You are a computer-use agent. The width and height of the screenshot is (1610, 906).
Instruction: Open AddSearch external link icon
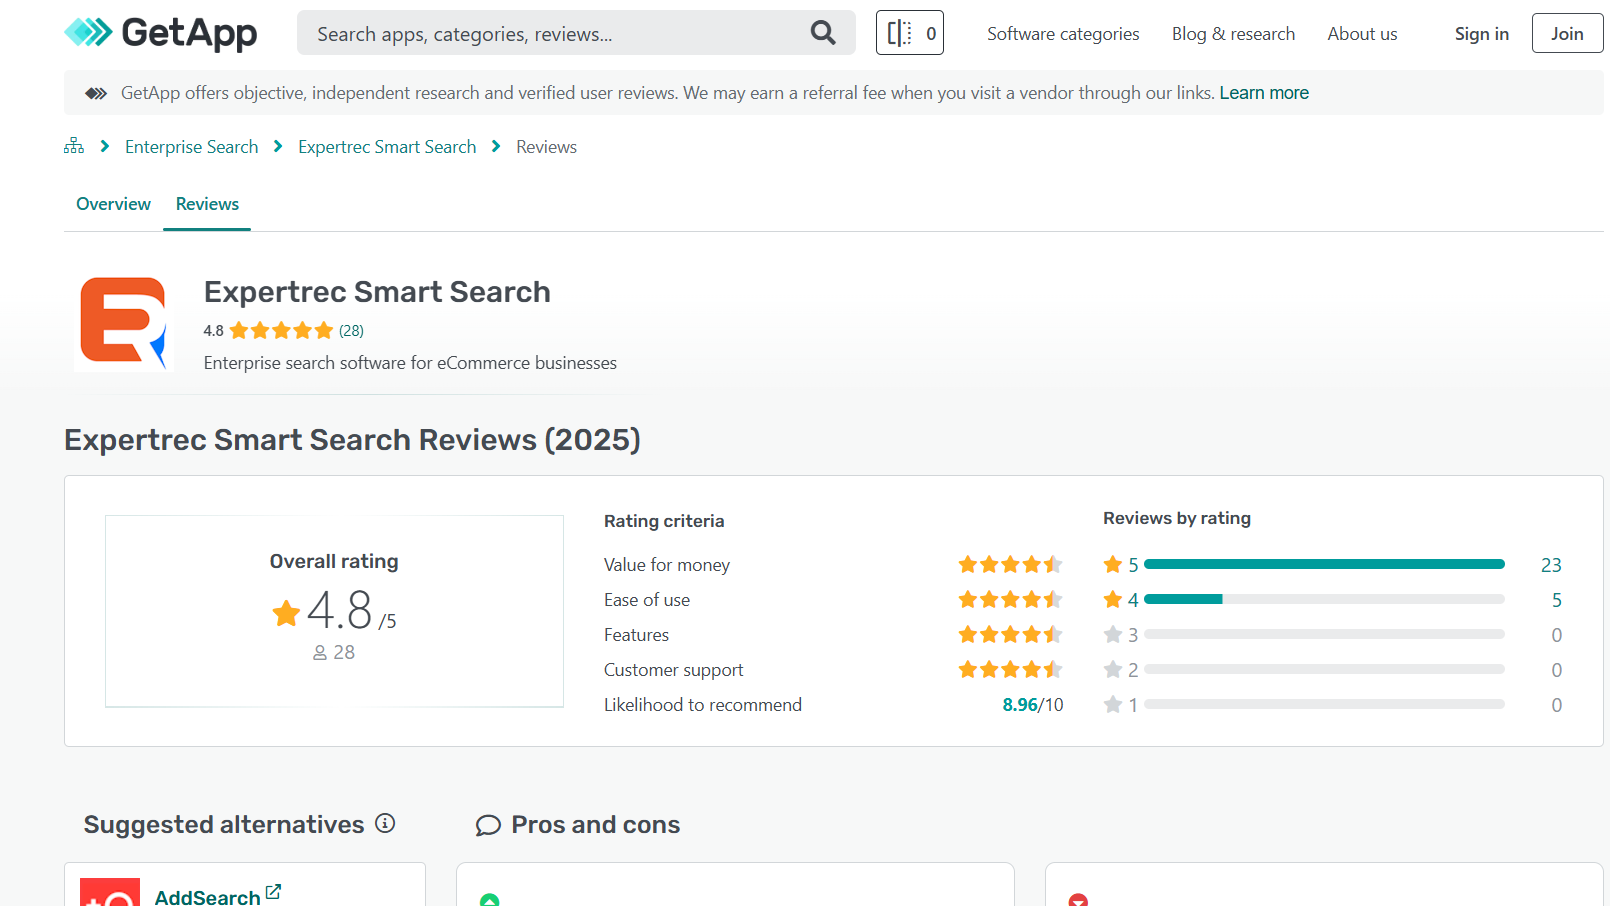pos(273,892)
